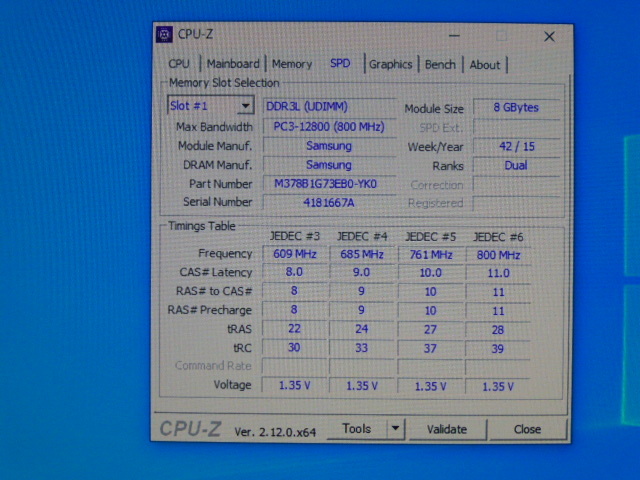Click the Module Manuf. Samsung value
The image size is (640, 480).
(329, 146)
